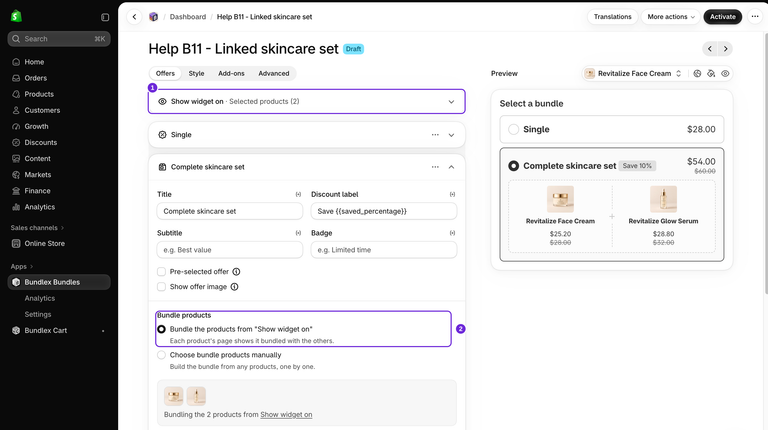This screenshot has height=430, width=768.
Task: Go to previous bundle arrow
Action: pyautogui.click(x=710, y=49)
